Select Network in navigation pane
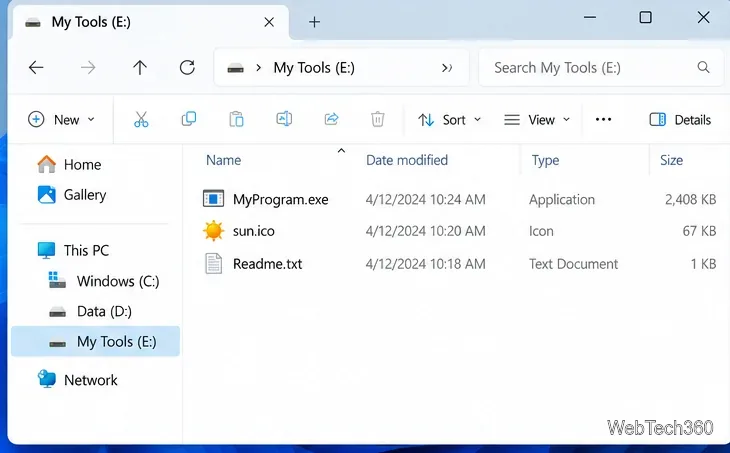 [x=91, y=380]
